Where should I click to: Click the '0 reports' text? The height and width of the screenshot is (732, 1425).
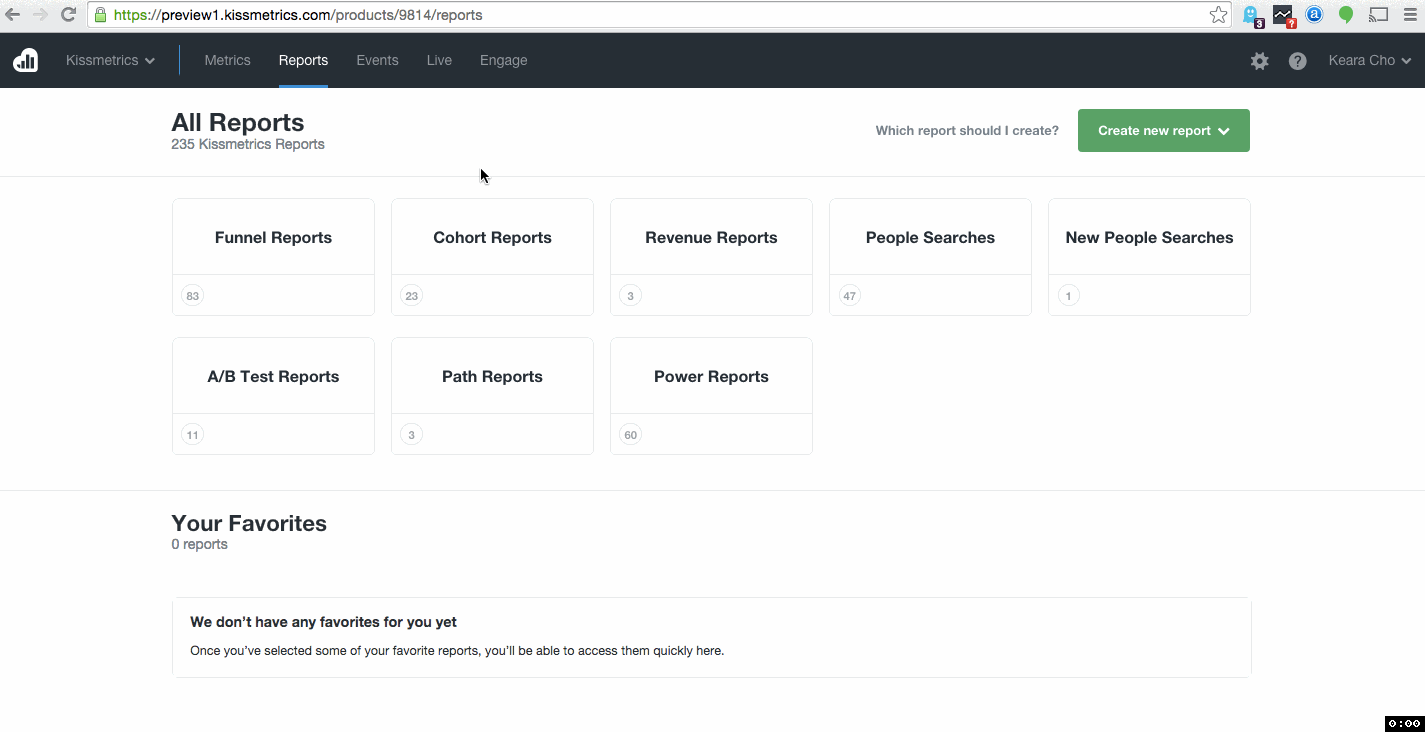[x=199, y=545]
